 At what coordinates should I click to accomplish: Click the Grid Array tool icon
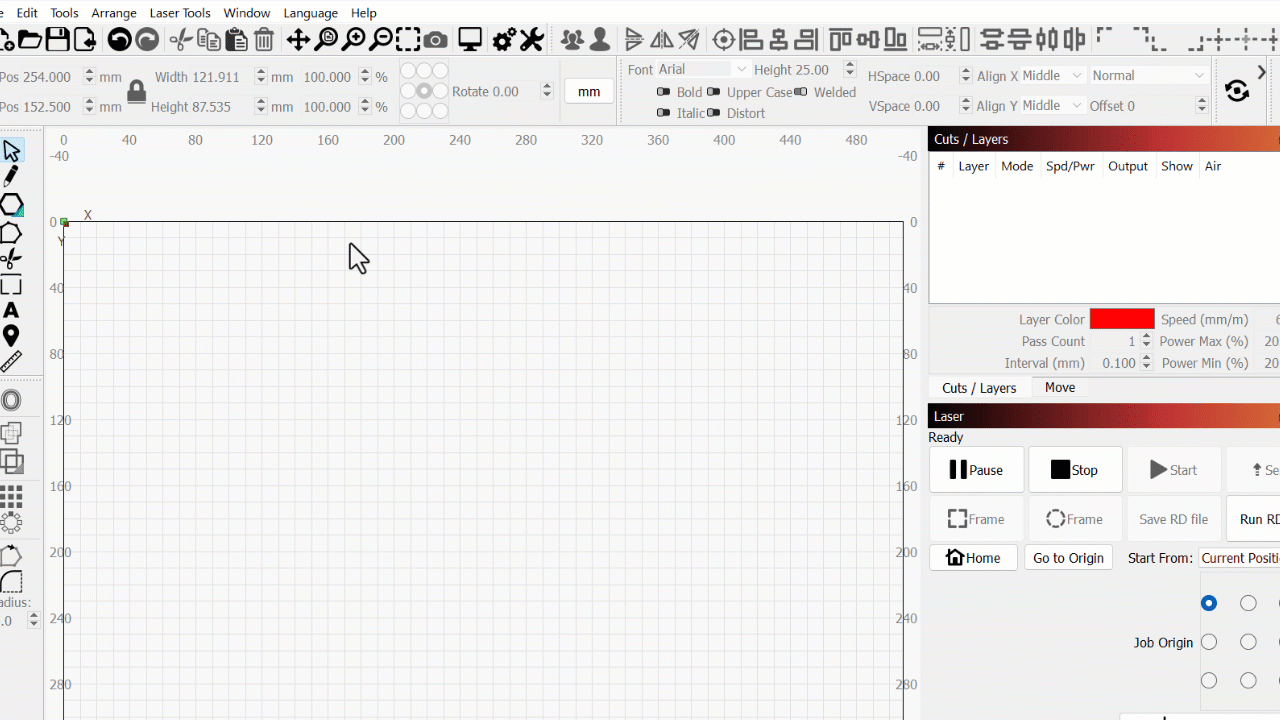11,497
